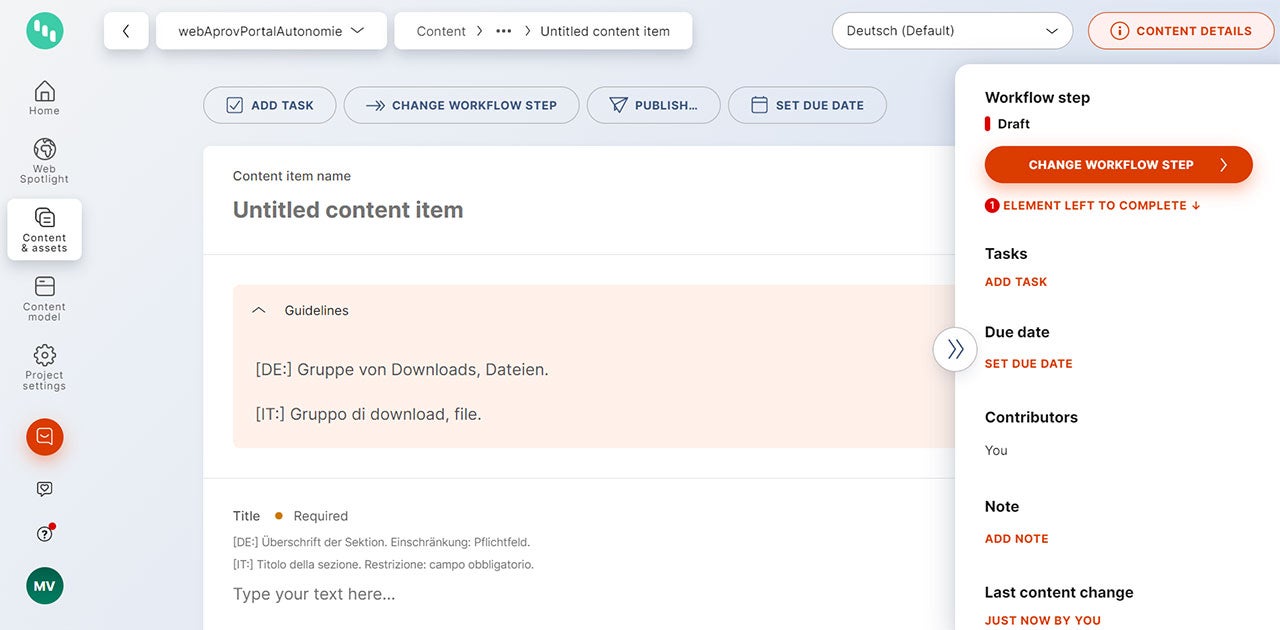Open Web Spotlight from sidebar
Screen dimensions: 1280x630
[44, 160]
